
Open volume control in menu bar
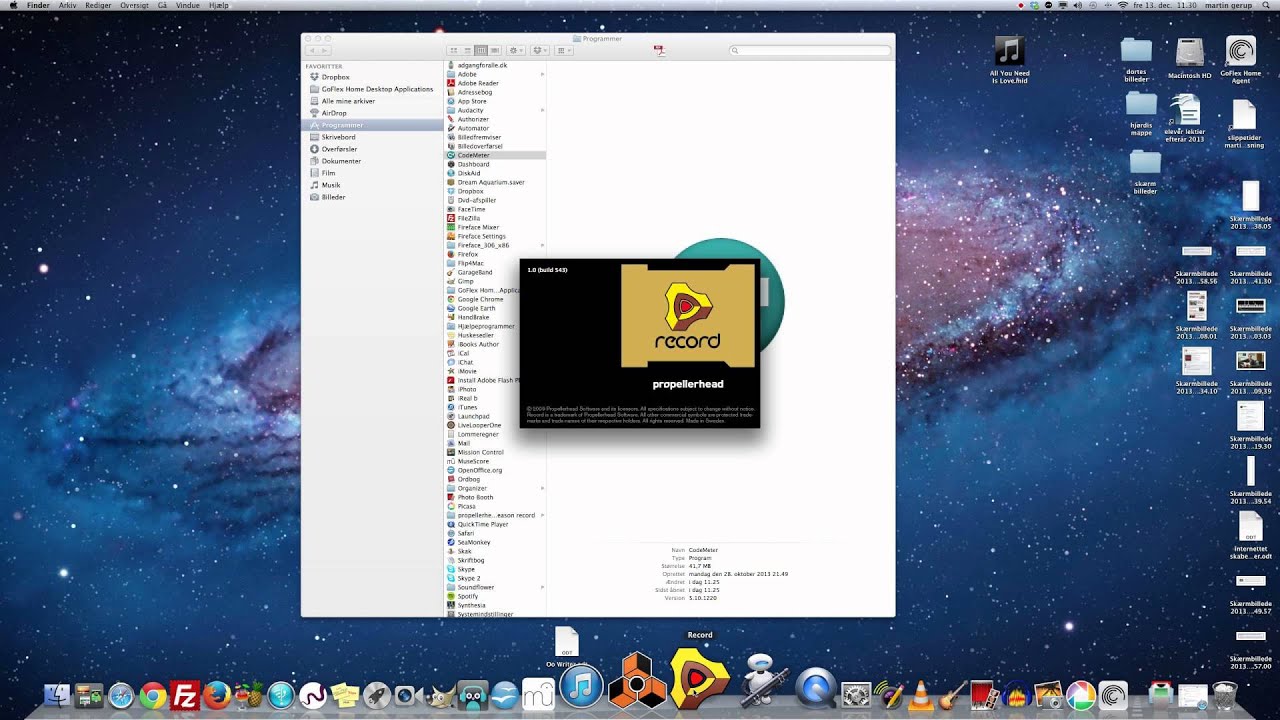click(x=1078, y=5)
